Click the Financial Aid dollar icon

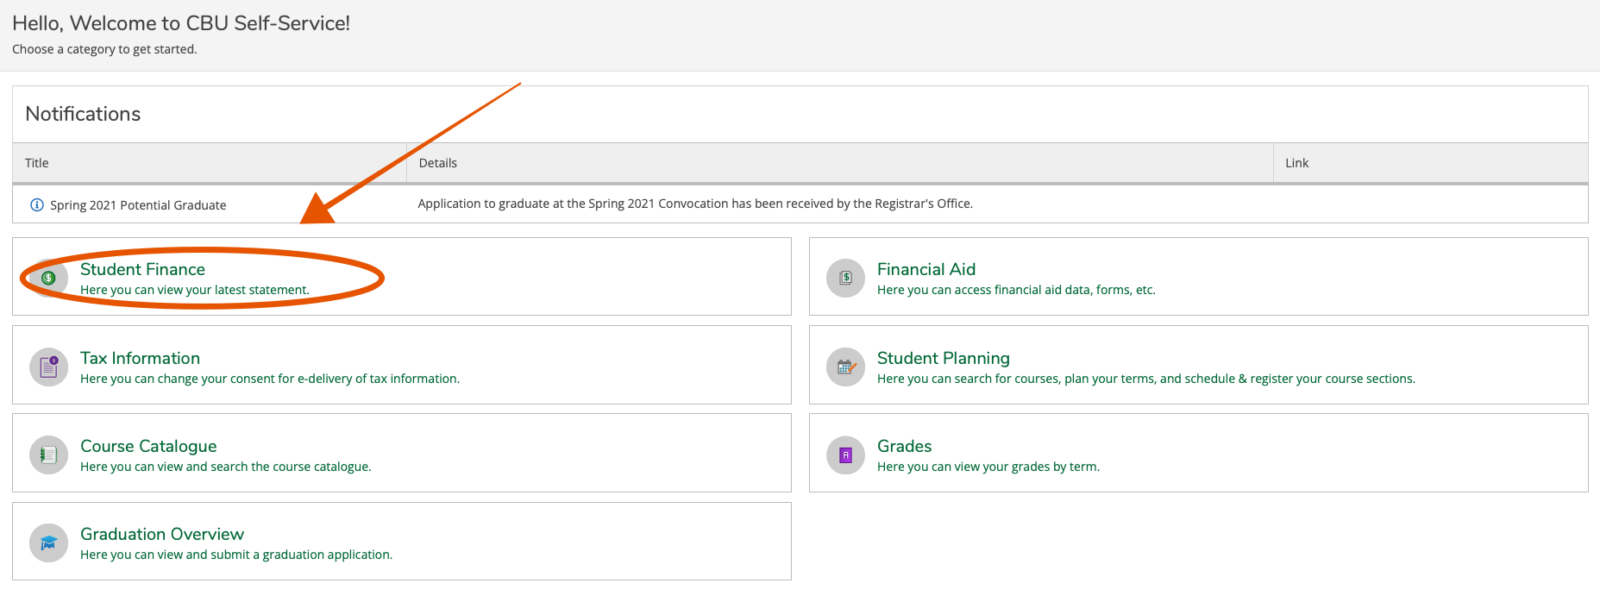pyautogui.click(x=846, y=278)
